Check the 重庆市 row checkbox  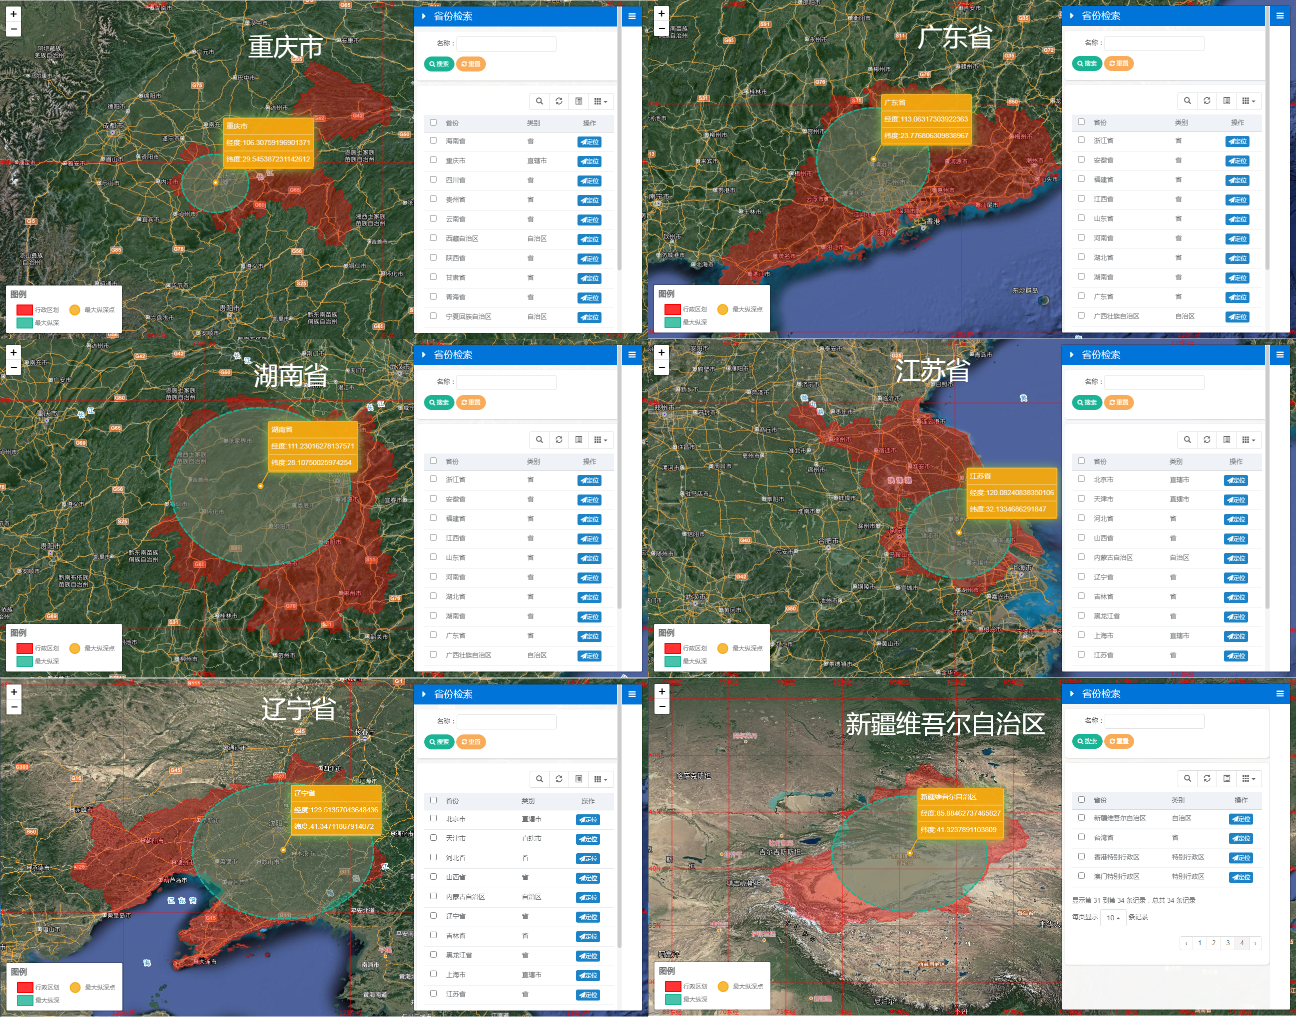[433, 160]
